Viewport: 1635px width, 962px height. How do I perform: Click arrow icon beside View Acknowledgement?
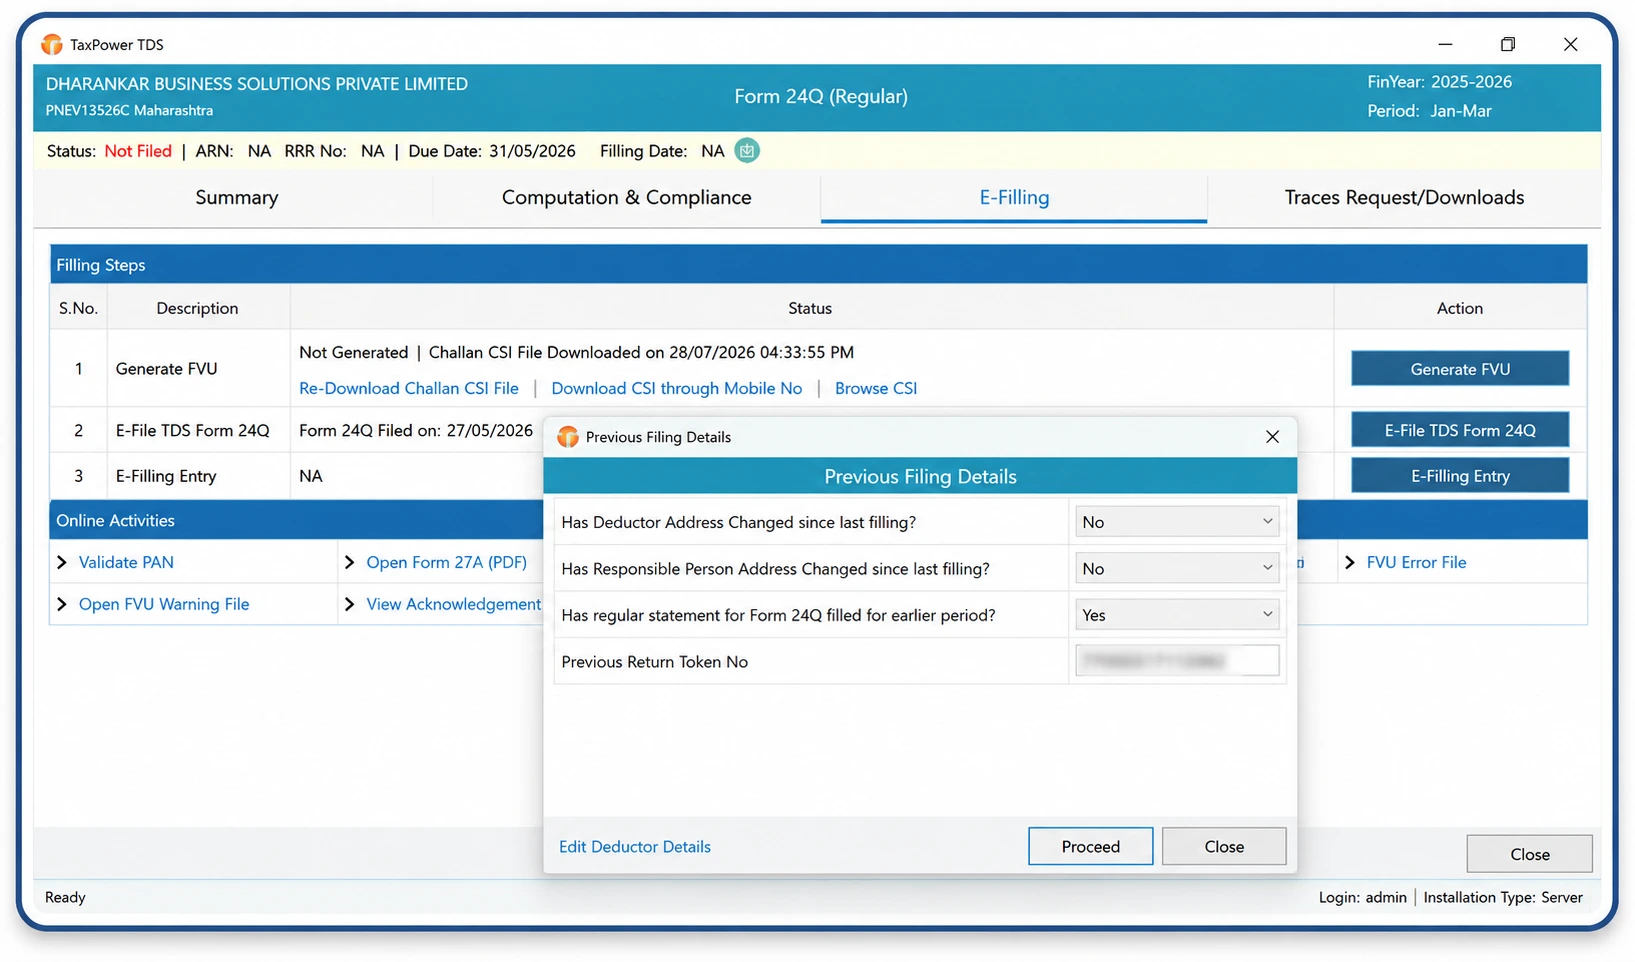[349, 604]
